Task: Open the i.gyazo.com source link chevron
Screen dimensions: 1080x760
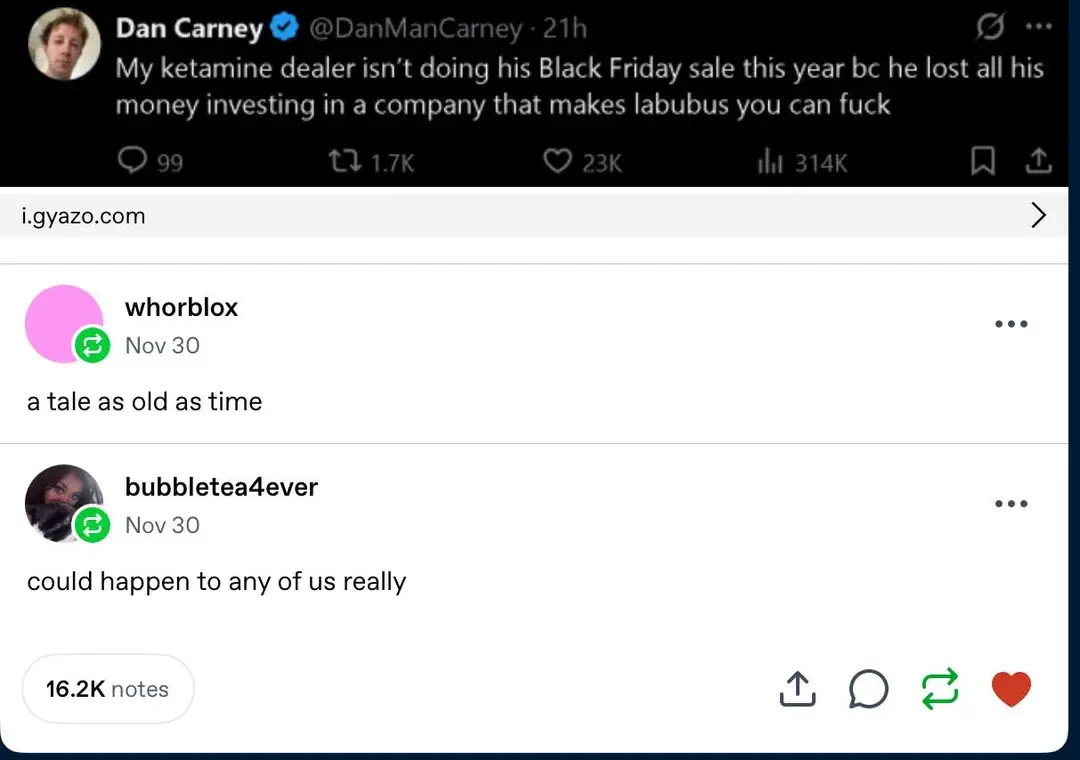Action: click(x=1039, y=215)
